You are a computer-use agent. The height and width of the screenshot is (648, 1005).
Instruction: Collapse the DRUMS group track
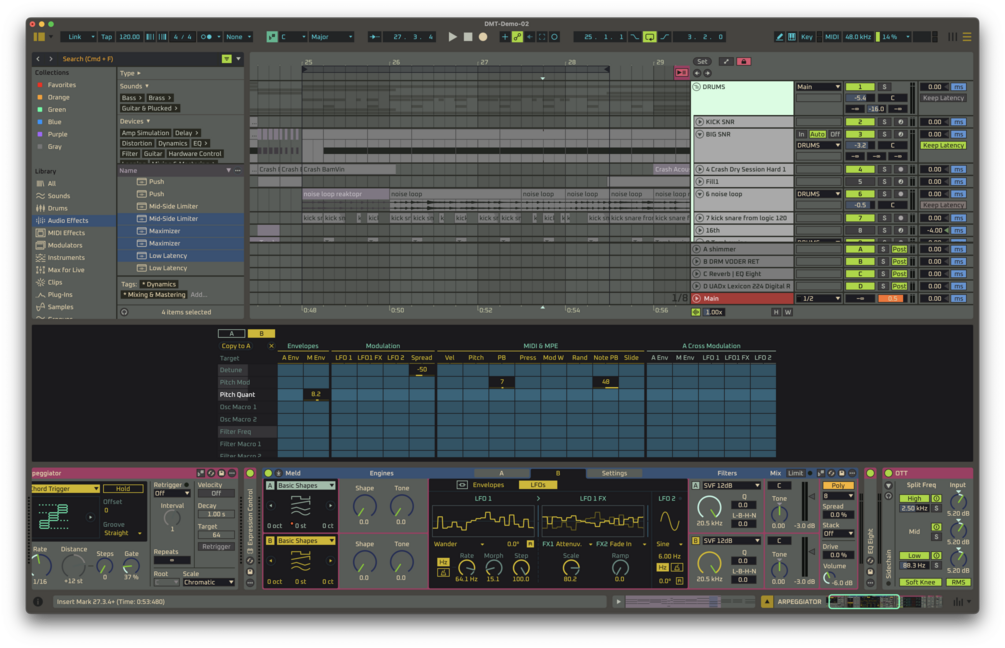(697, 87)
